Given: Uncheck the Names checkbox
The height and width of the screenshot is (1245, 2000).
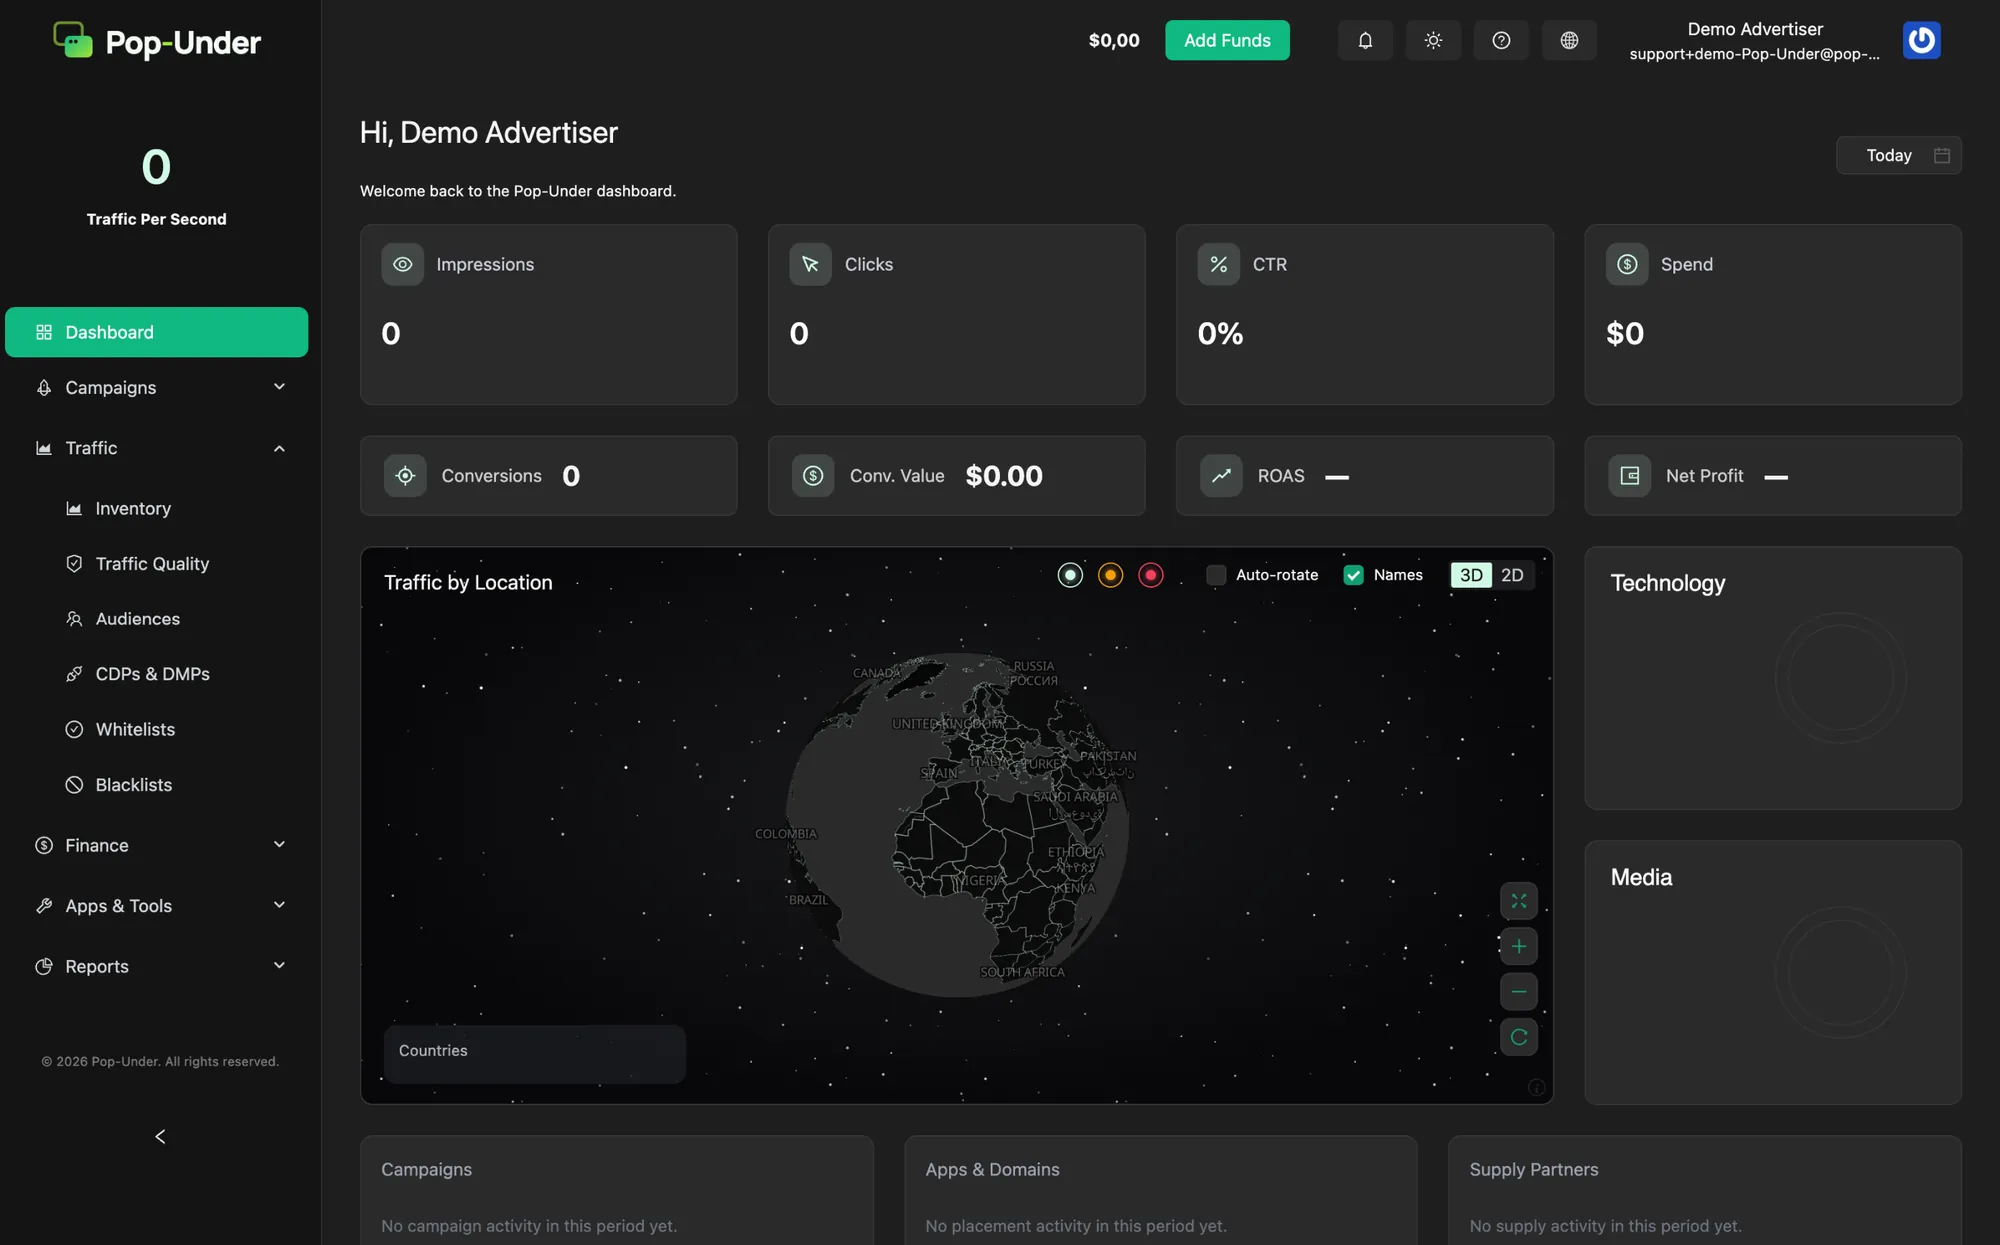Looking at the screenshot, I should (1353, 575).
